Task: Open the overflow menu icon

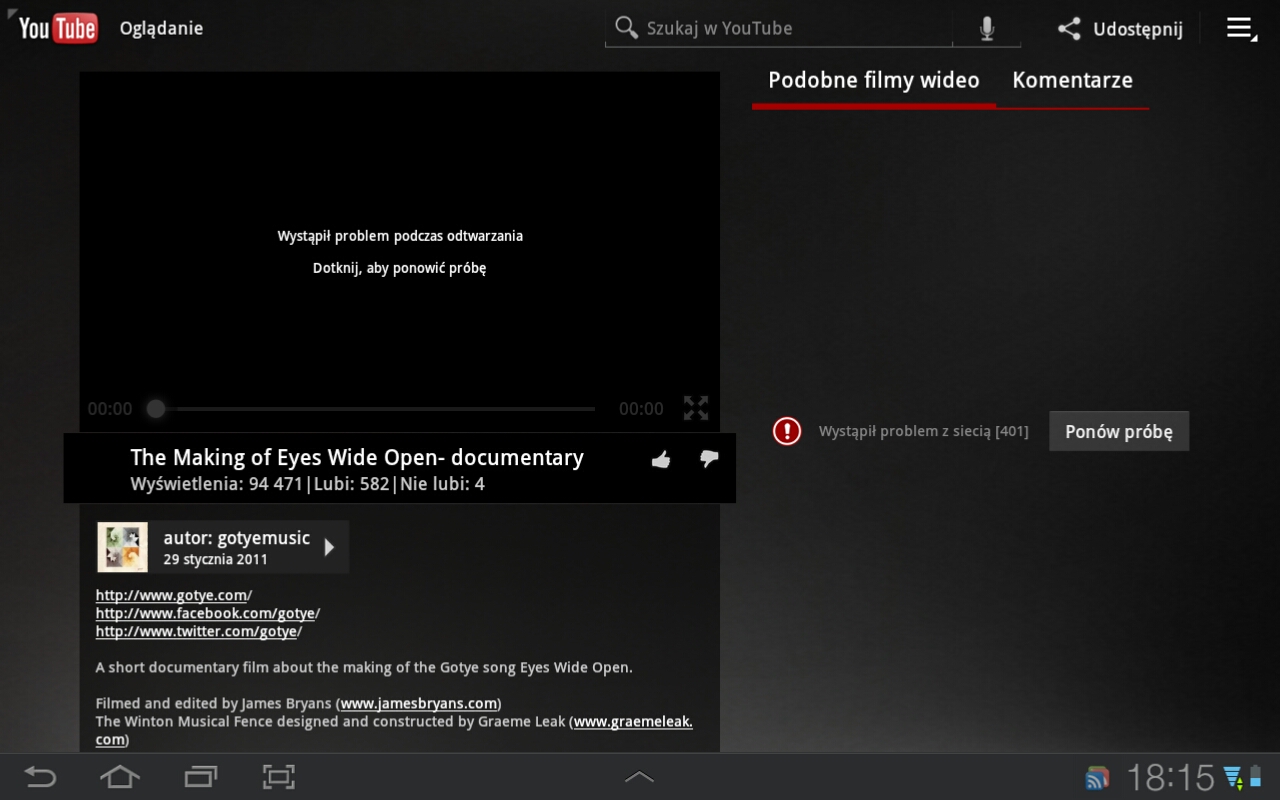Action: [x=1242, y=29]
